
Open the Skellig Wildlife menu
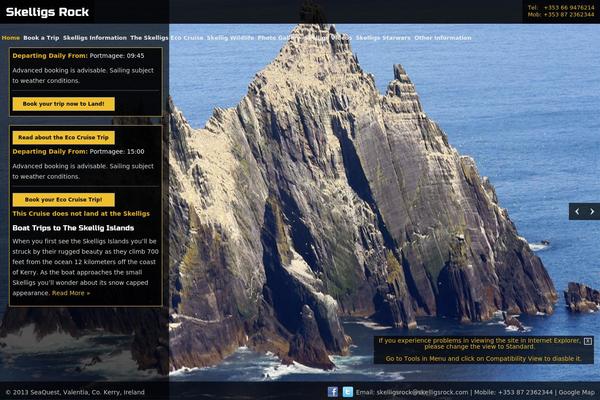[230, 38]
